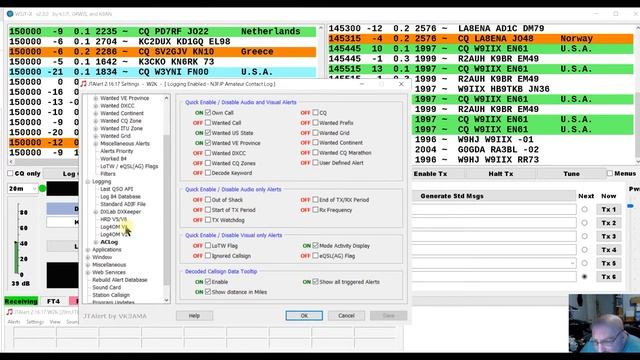Enable the Wanted CQ Marathon checkbox
This screenshot has height=360, width=640.
(316, 153)
